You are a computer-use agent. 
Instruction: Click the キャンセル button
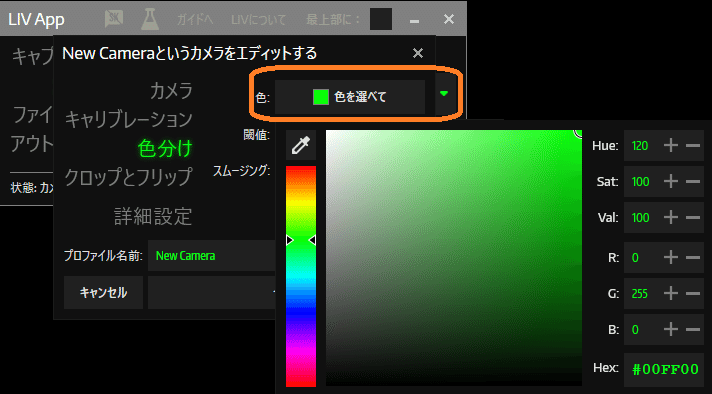(103, 292)
